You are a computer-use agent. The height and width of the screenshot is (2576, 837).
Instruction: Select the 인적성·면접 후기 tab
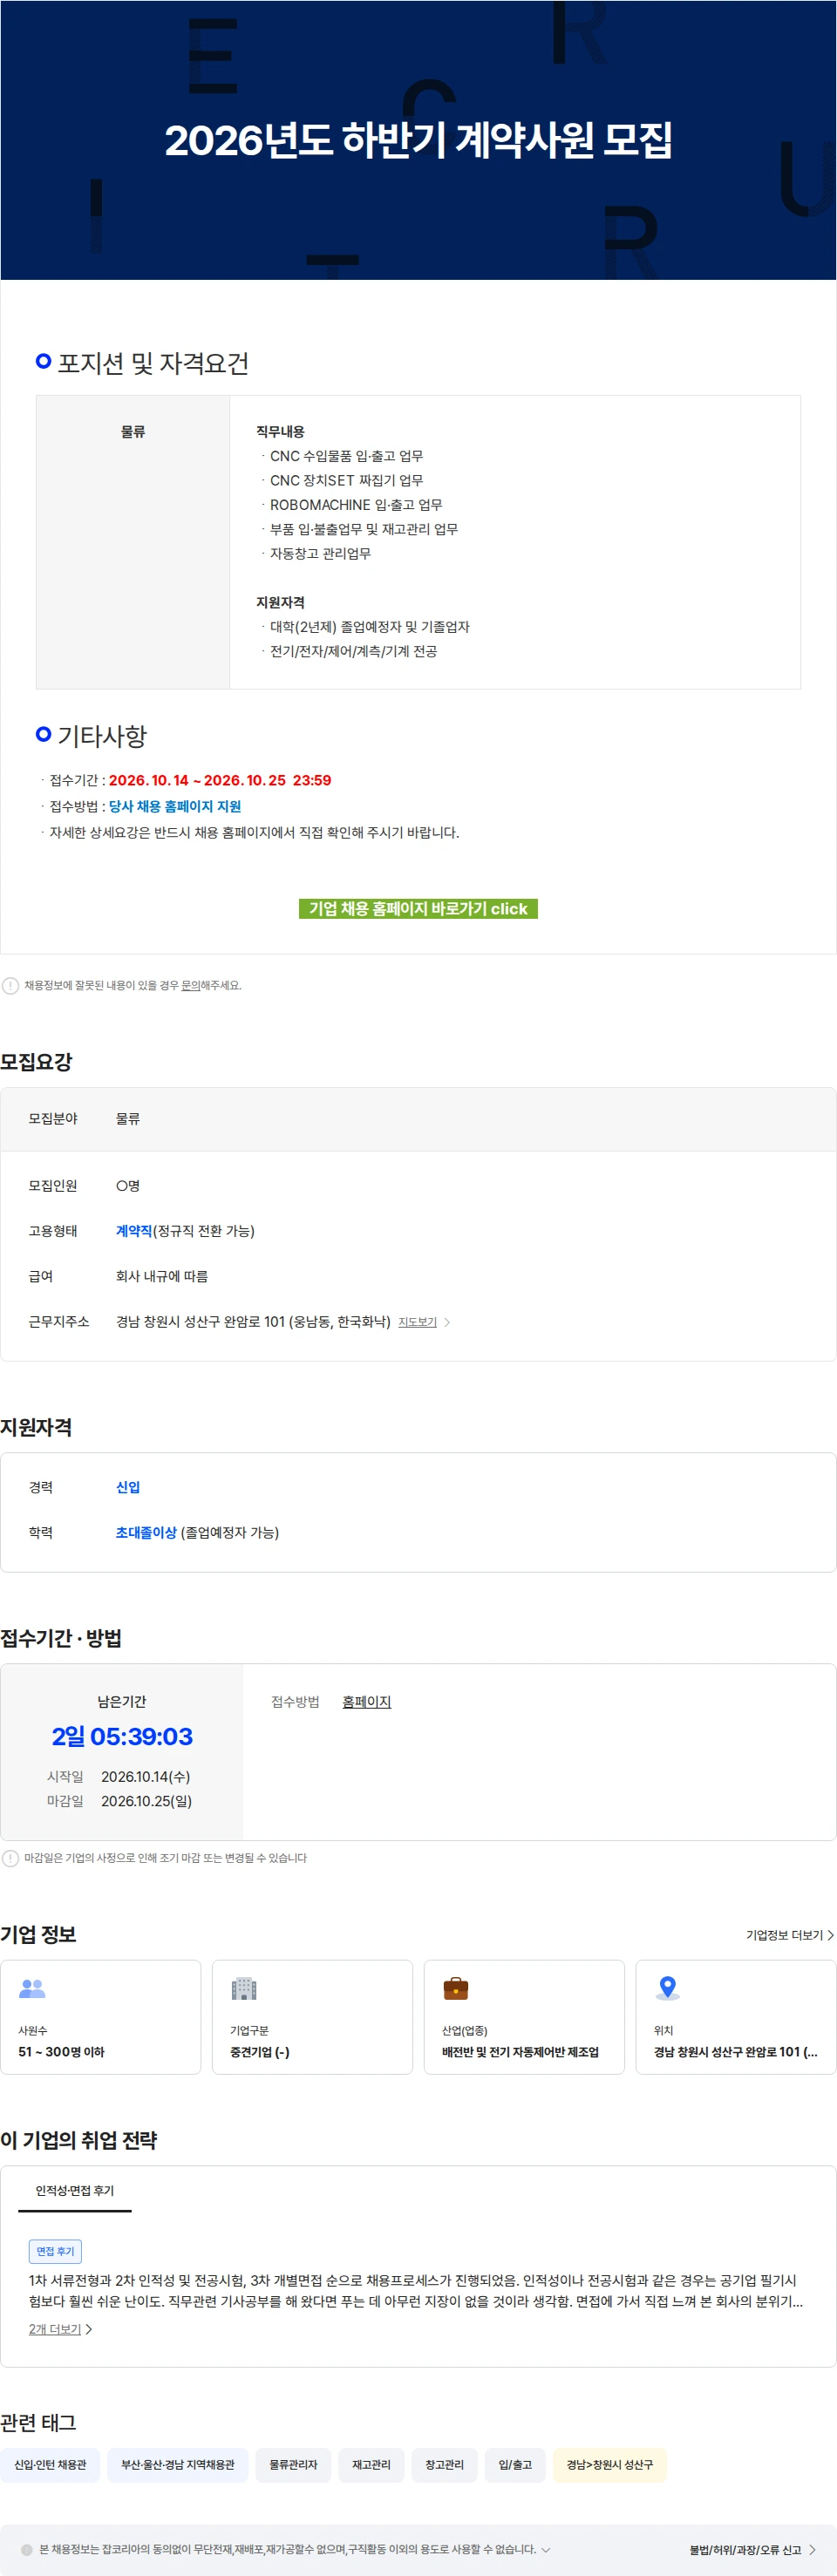tap(75, 2190)
